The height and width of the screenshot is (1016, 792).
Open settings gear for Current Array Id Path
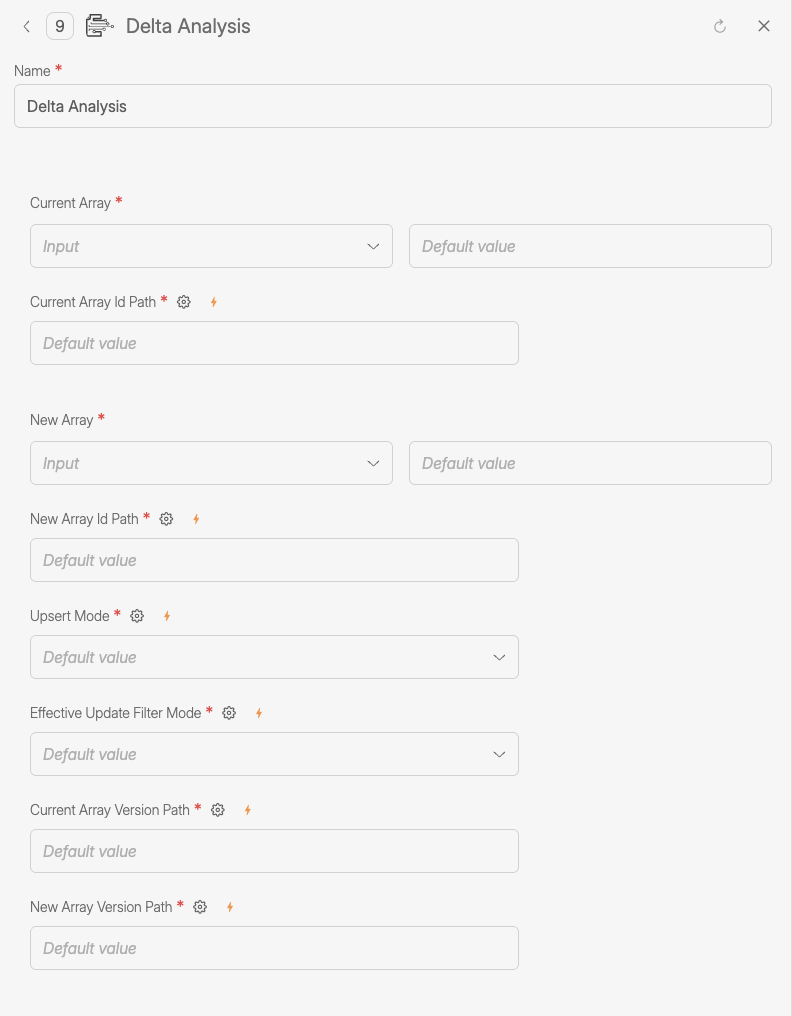(x=183, y=301)
